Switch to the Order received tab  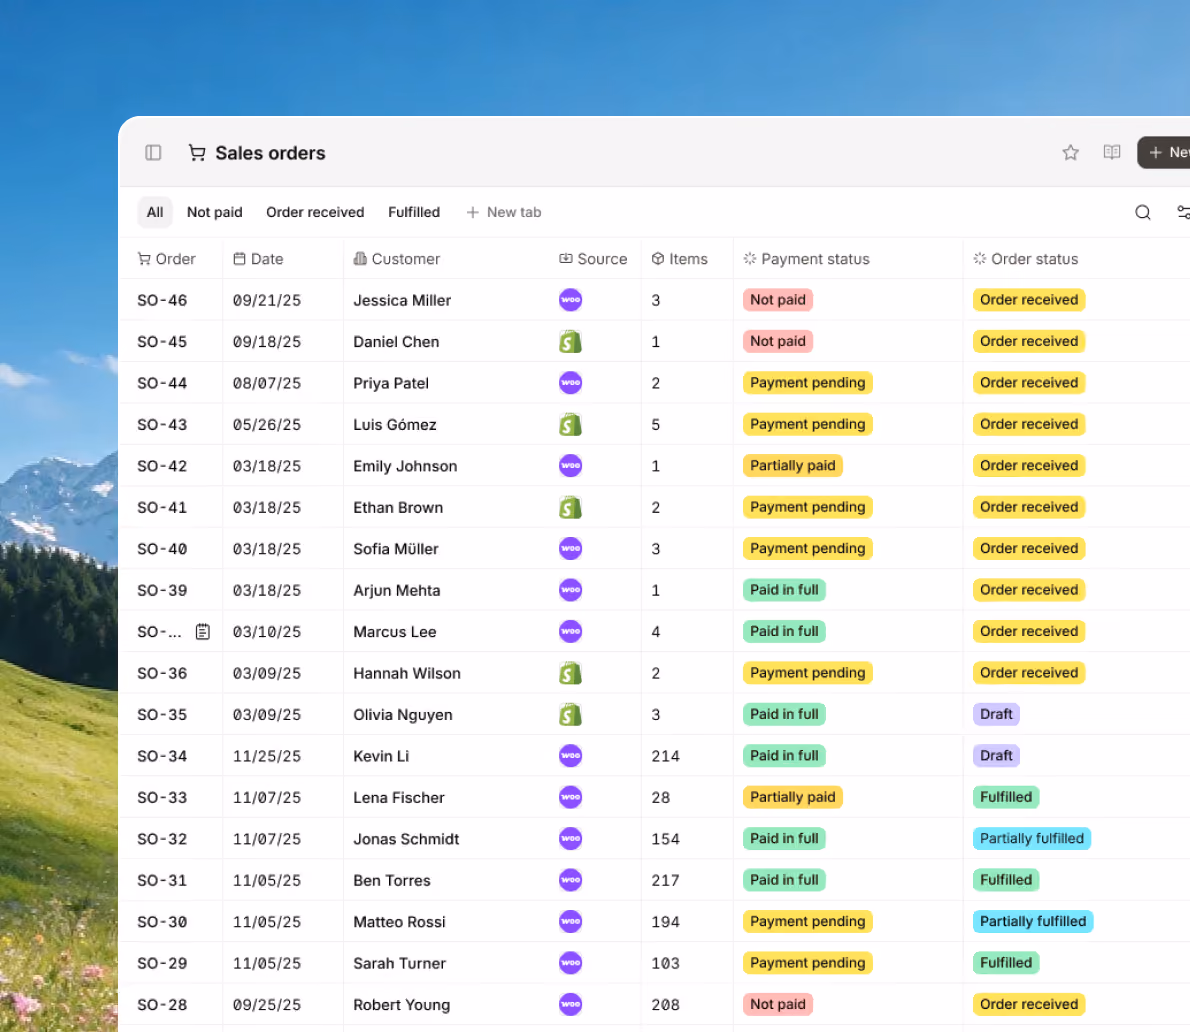point(315,212)
